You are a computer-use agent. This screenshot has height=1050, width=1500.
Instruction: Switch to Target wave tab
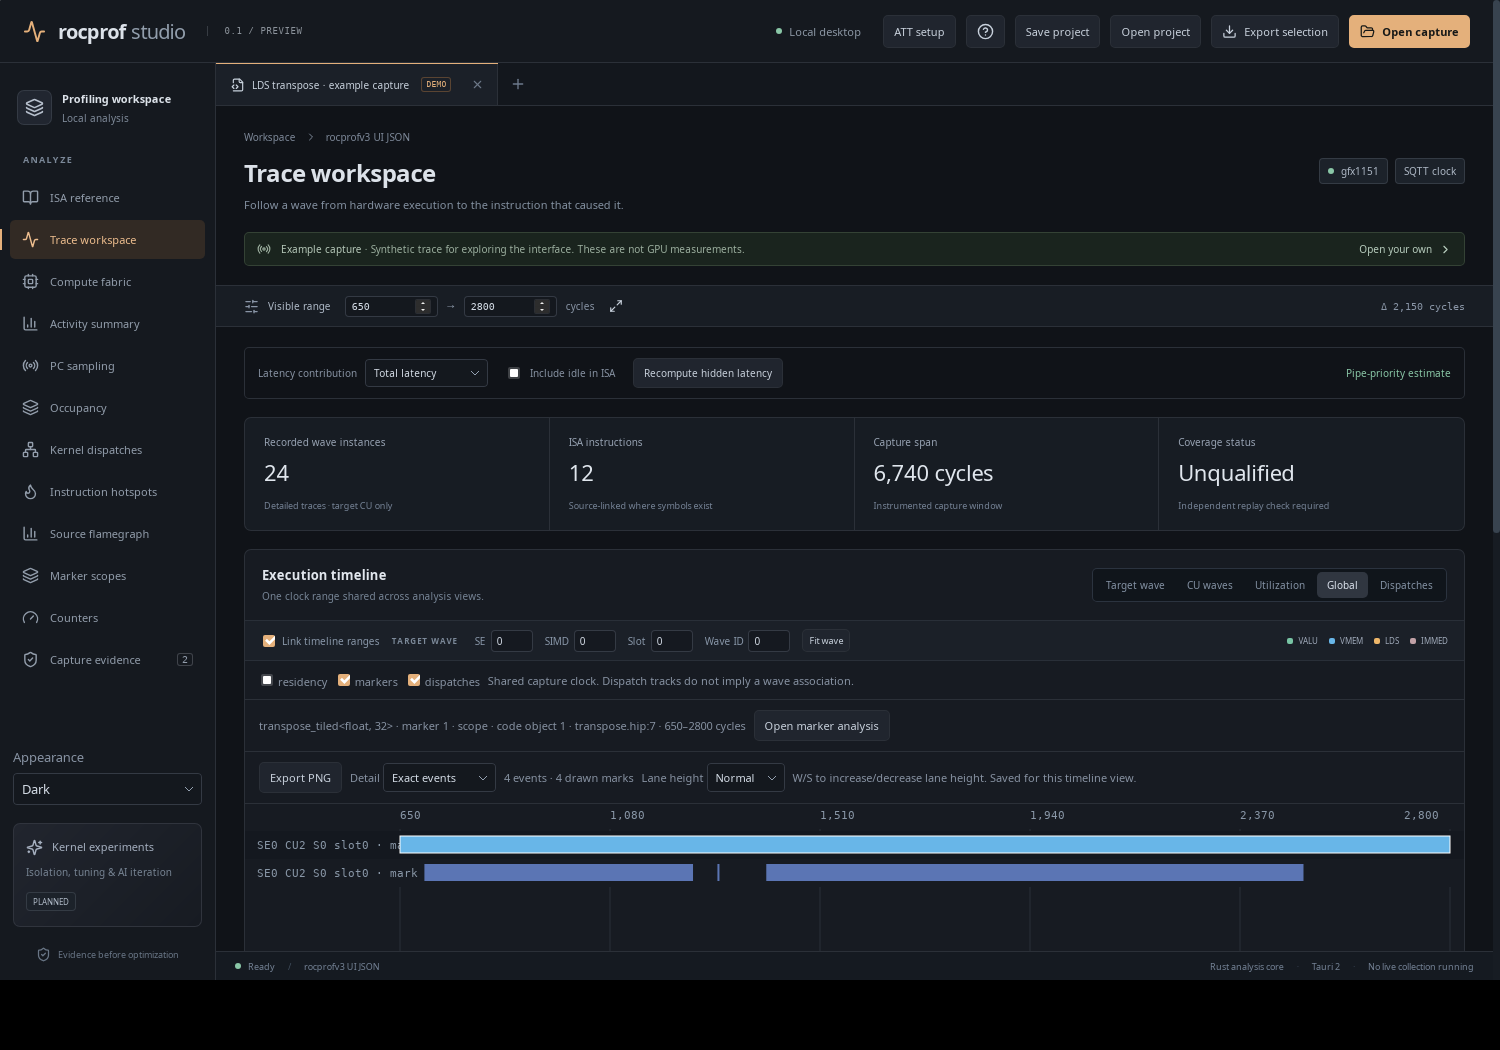1135,585
